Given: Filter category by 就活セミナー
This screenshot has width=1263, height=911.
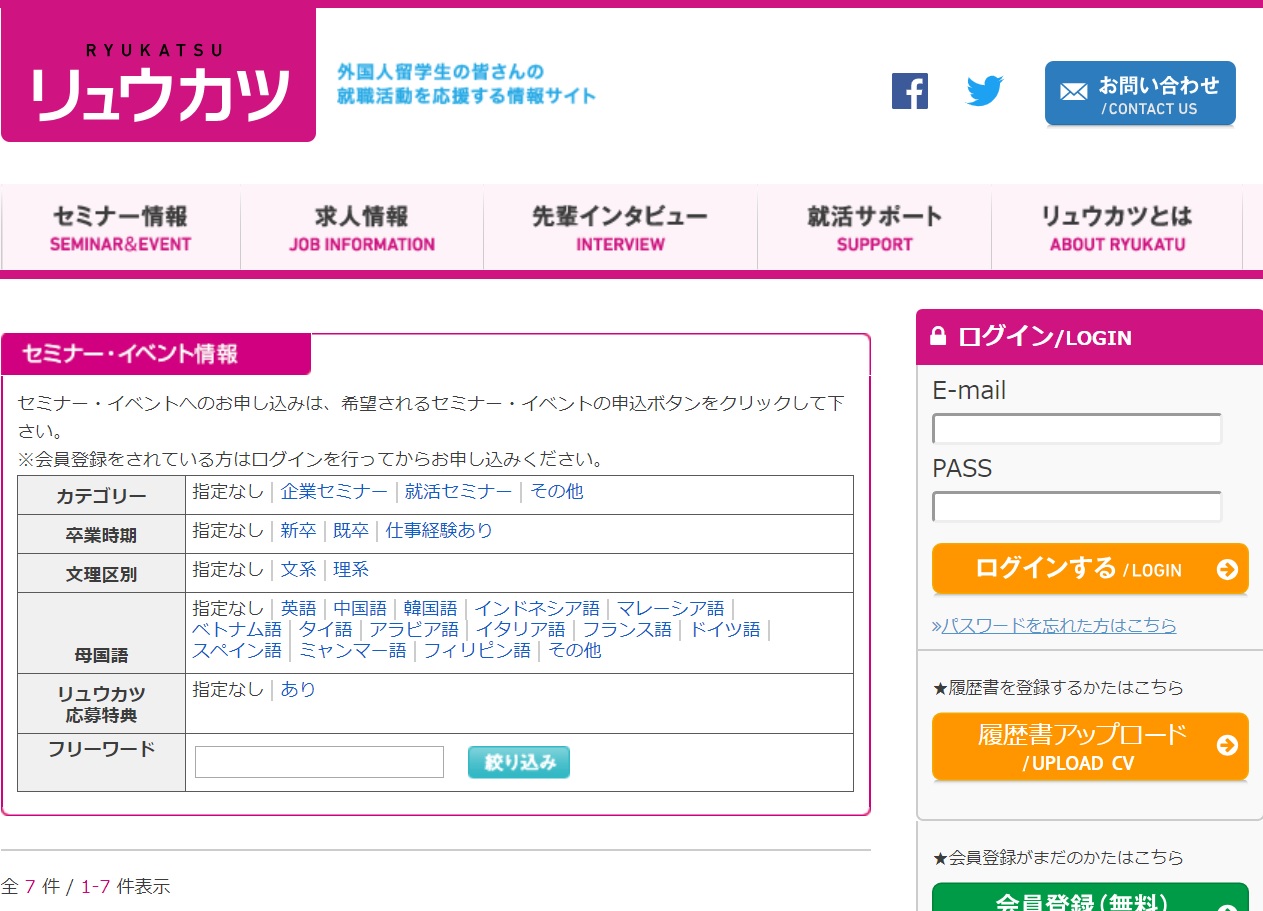Looking at the screenshot, I should pos(458,492).
